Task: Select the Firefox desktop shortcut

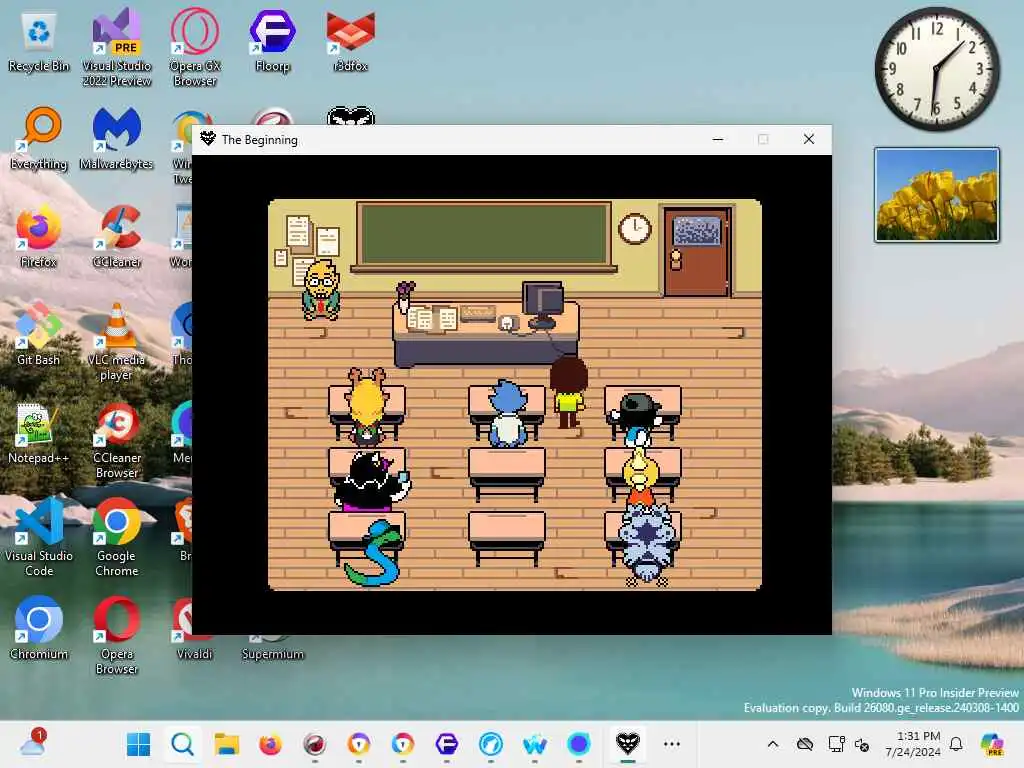Action: [39, 236]
